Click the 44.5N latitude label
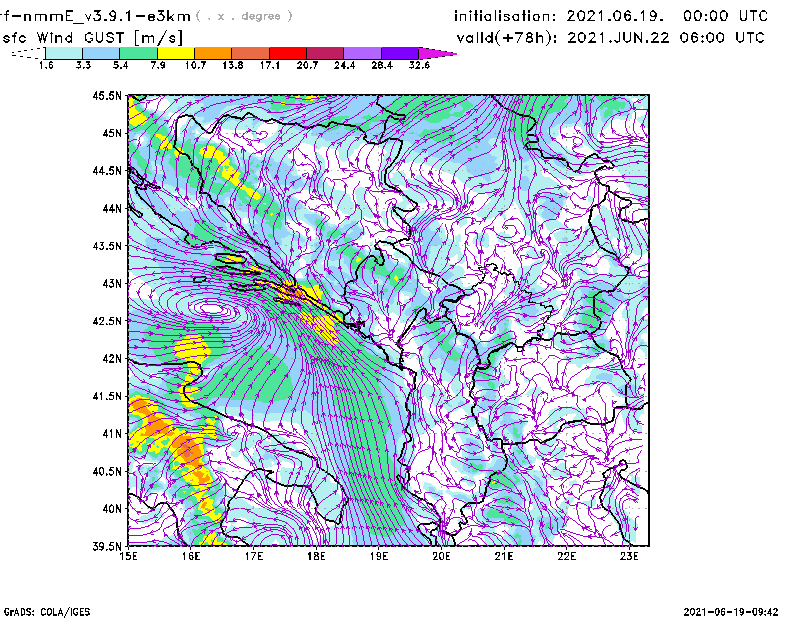The width and height of the screenshot is (800, 618). [x=107, y=170]
